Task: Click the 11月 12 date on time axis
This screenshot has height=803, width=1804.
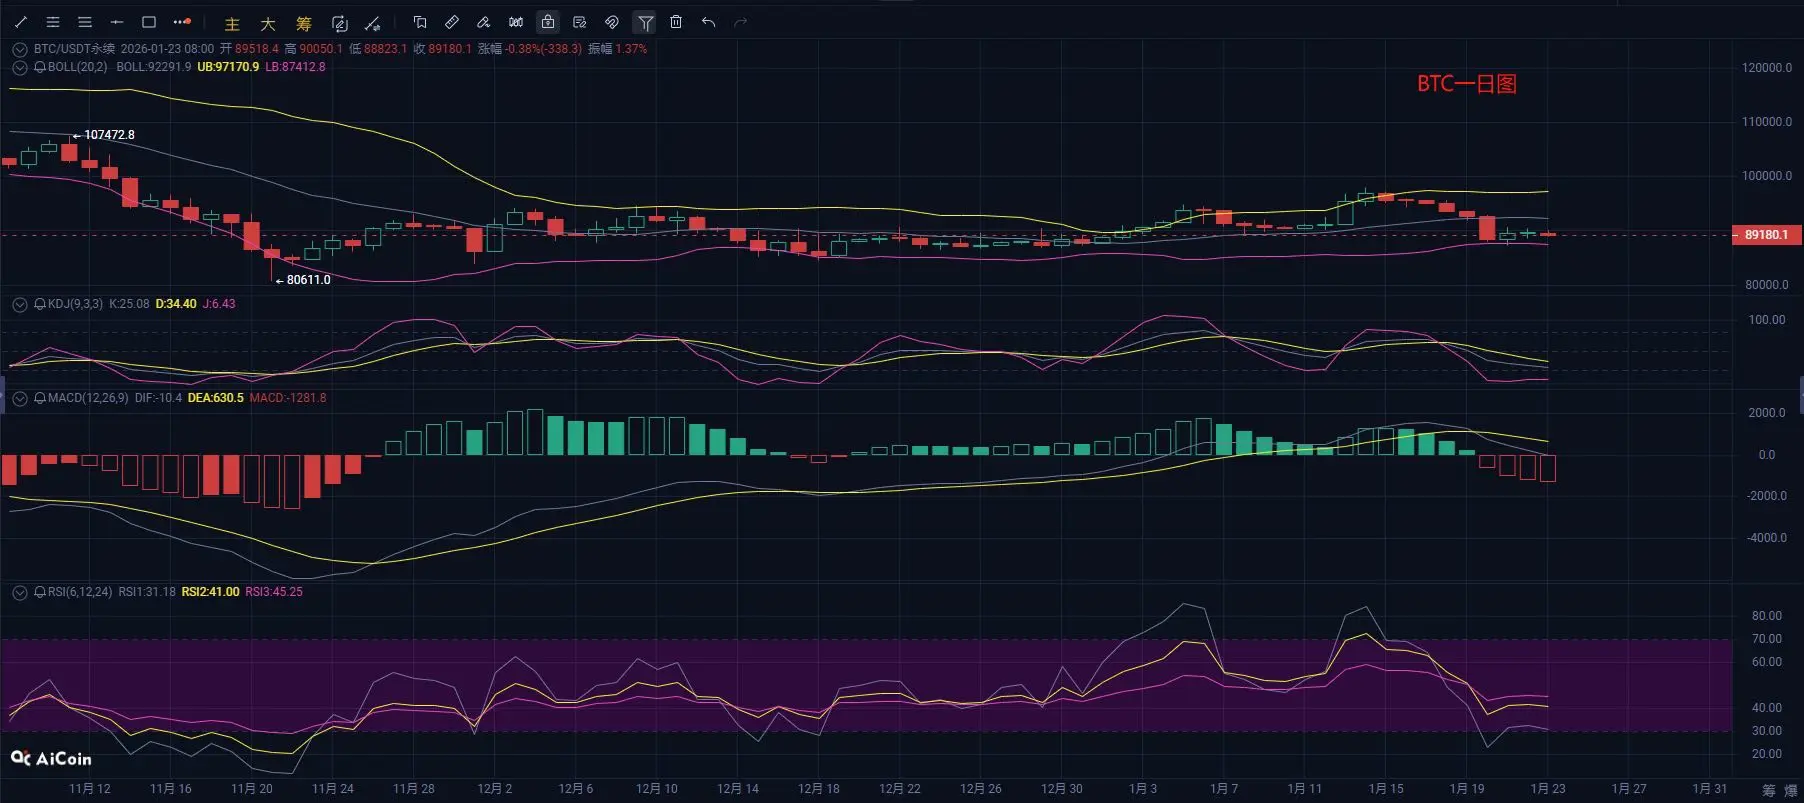Action: click(x=90, y=789)
